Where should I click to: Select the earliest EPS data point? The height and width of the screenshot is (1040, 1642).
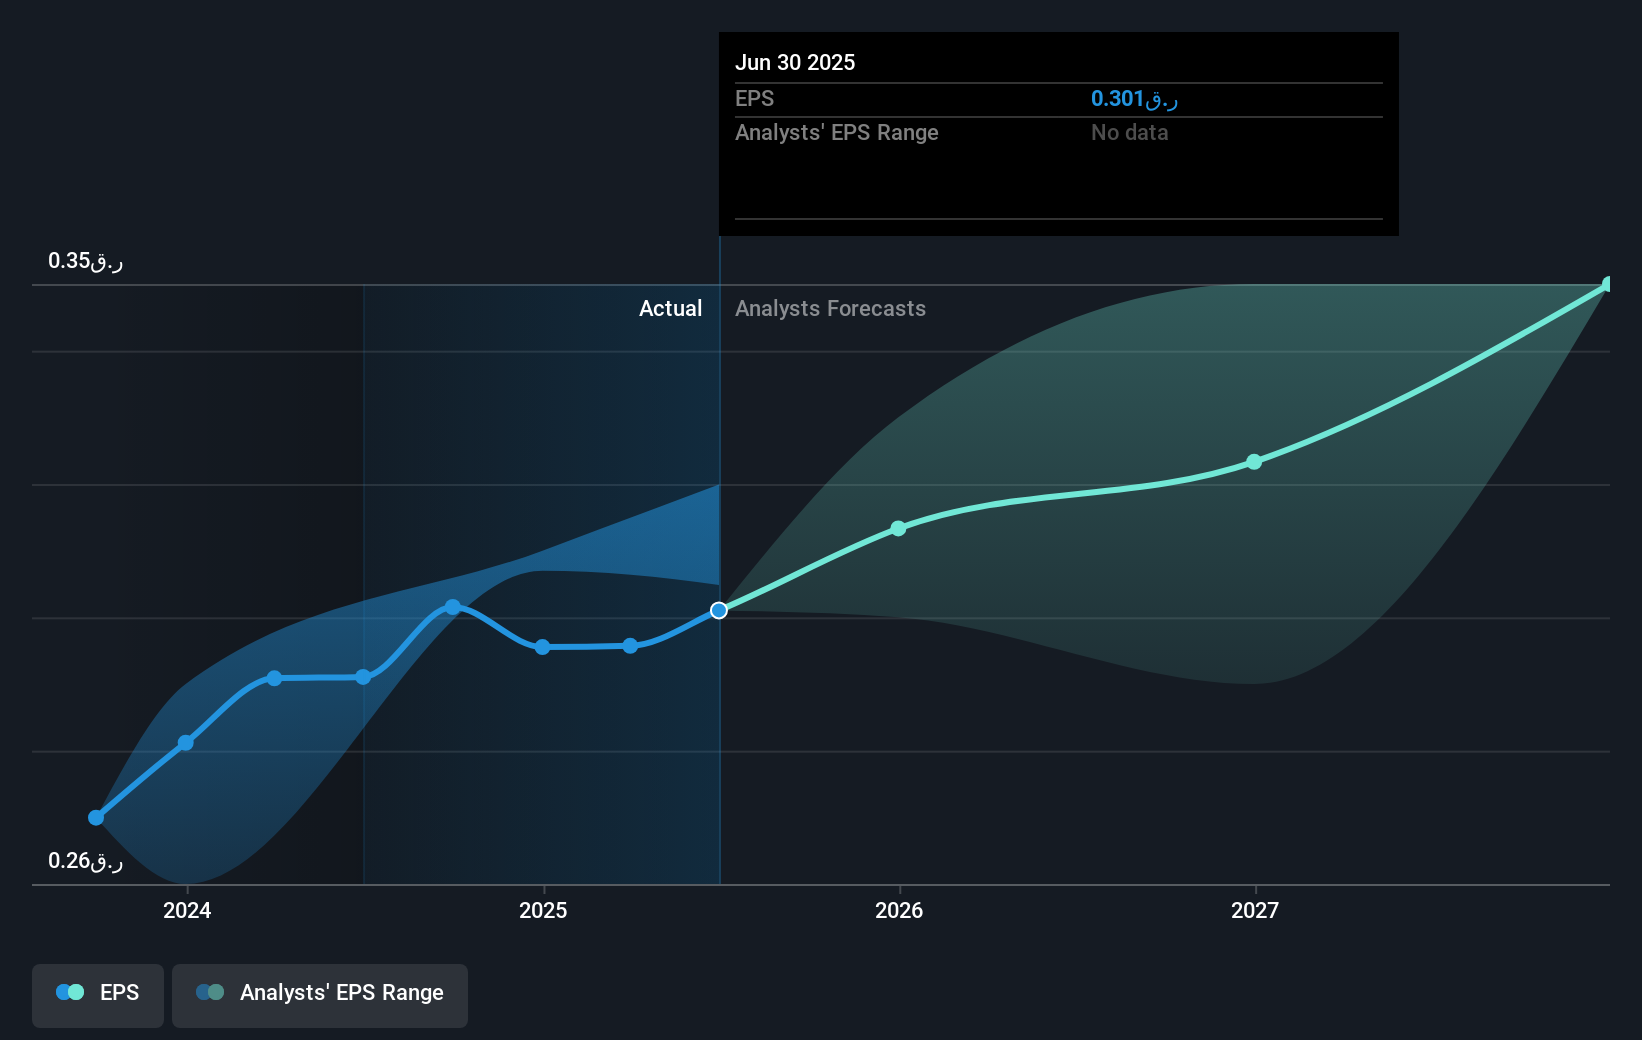pos(96,818)
